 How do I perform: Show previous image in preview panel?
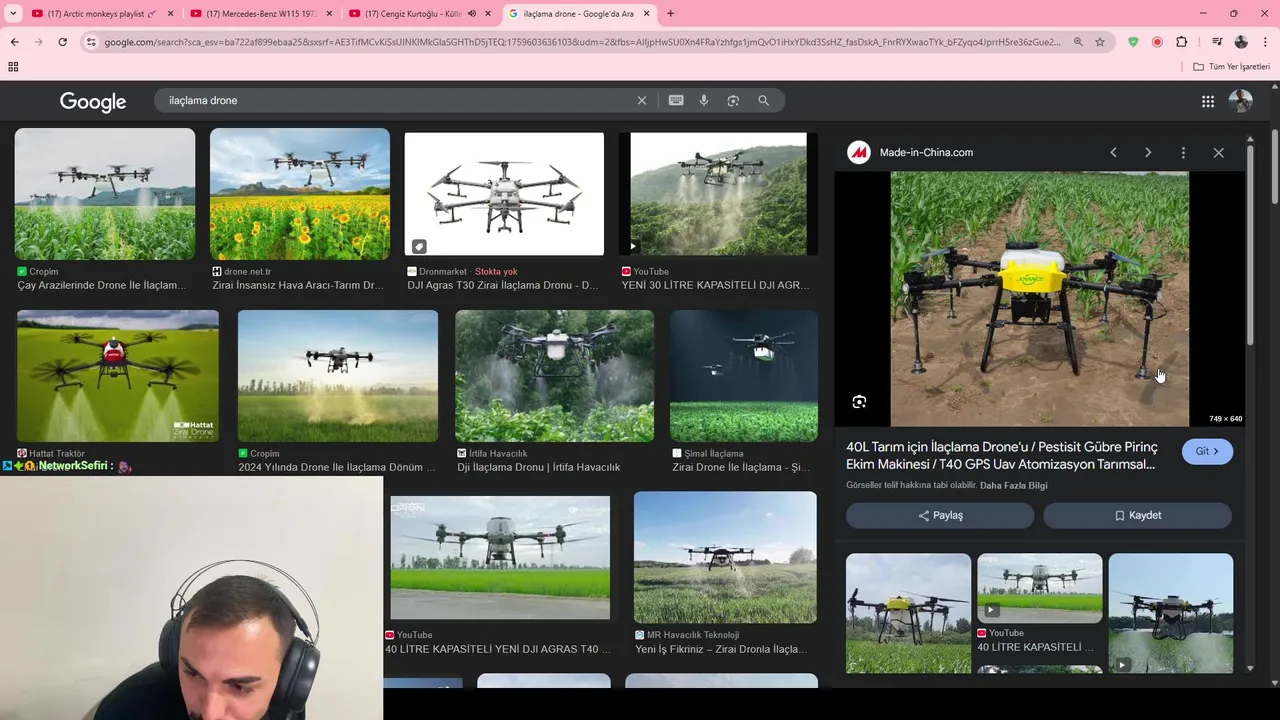1113,152
